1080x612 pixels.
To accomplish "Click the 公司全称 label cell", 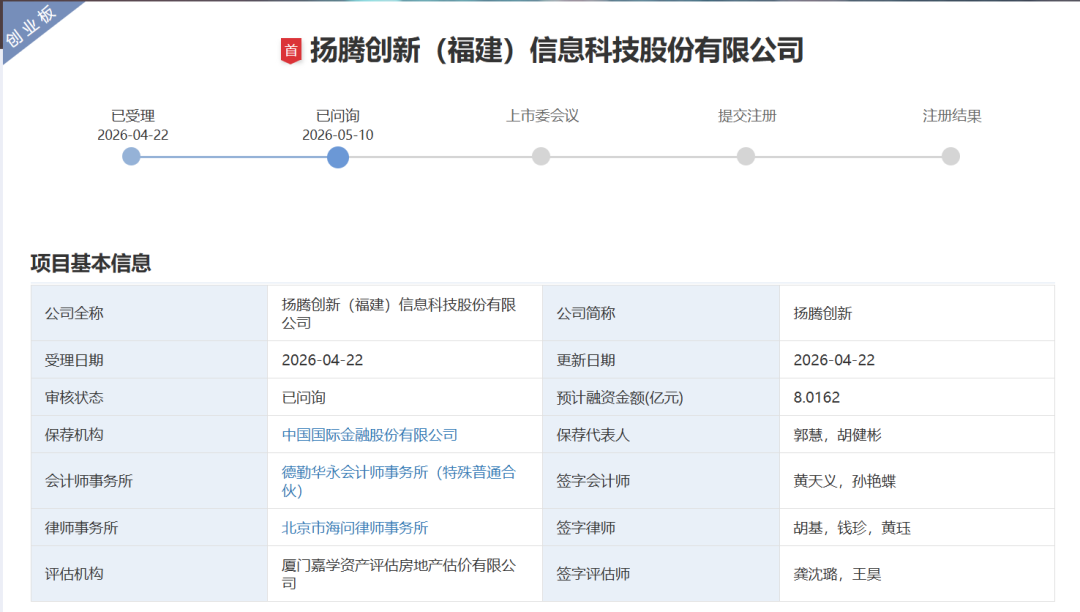I will point(149,313).
